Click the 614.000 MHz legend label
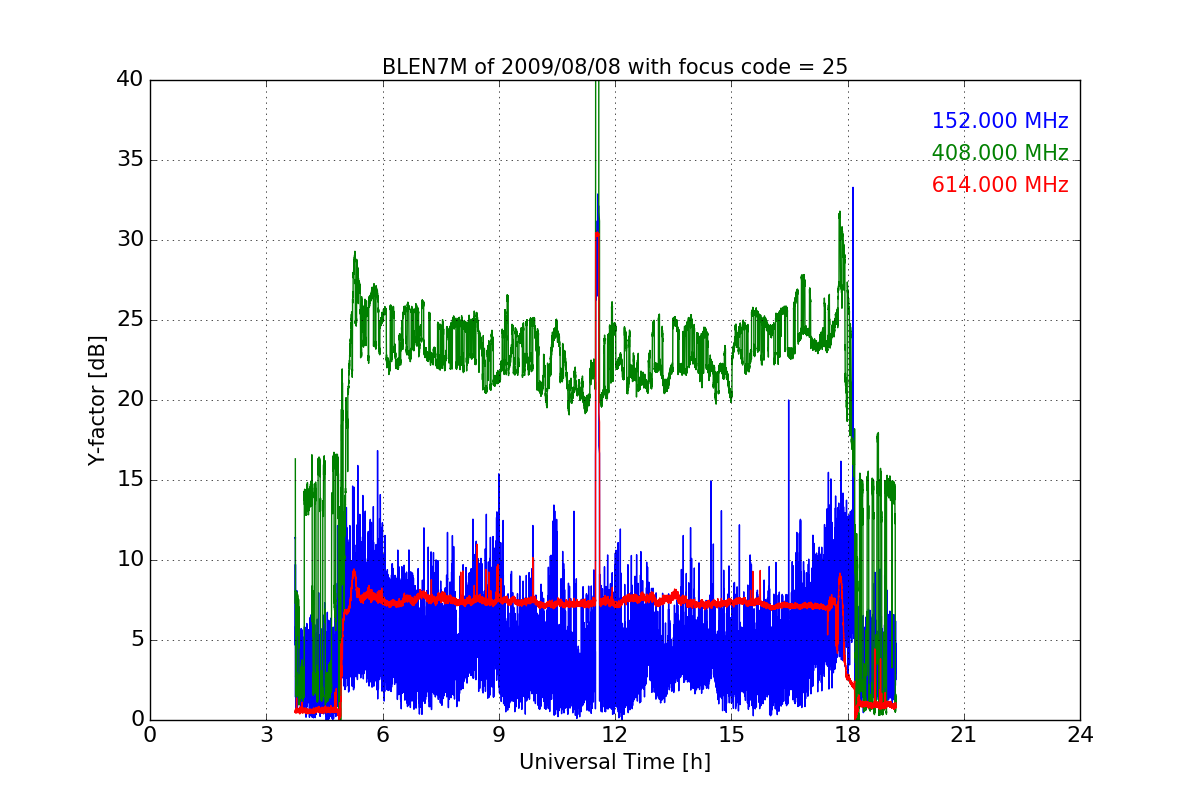The height and width of the screenshot is (800, 1200). (1000, 185)
